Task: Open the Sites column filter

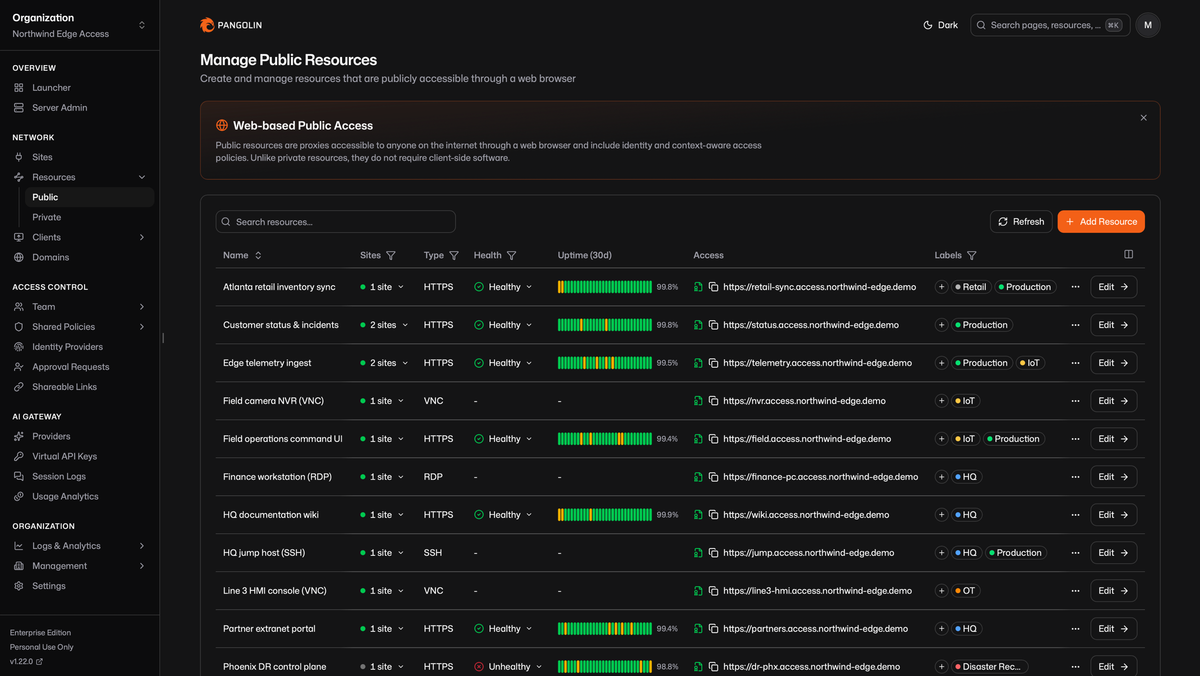Action: (391, 255)
